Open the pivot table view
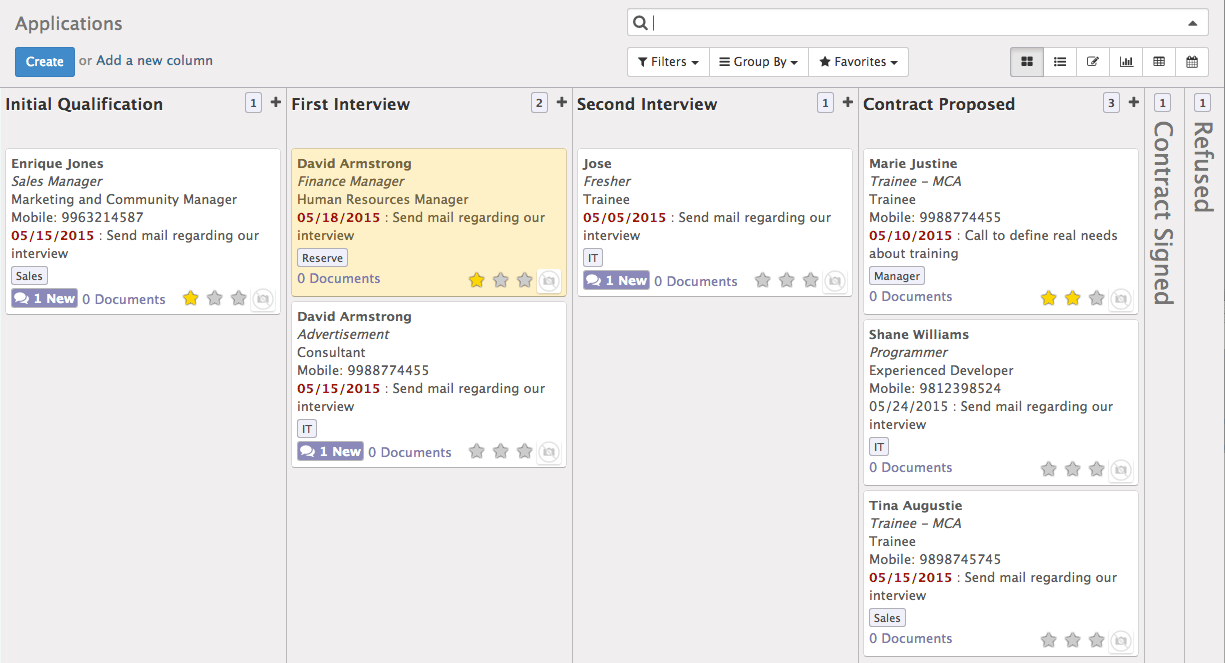1225x663 pixels. click(1159, 61)
